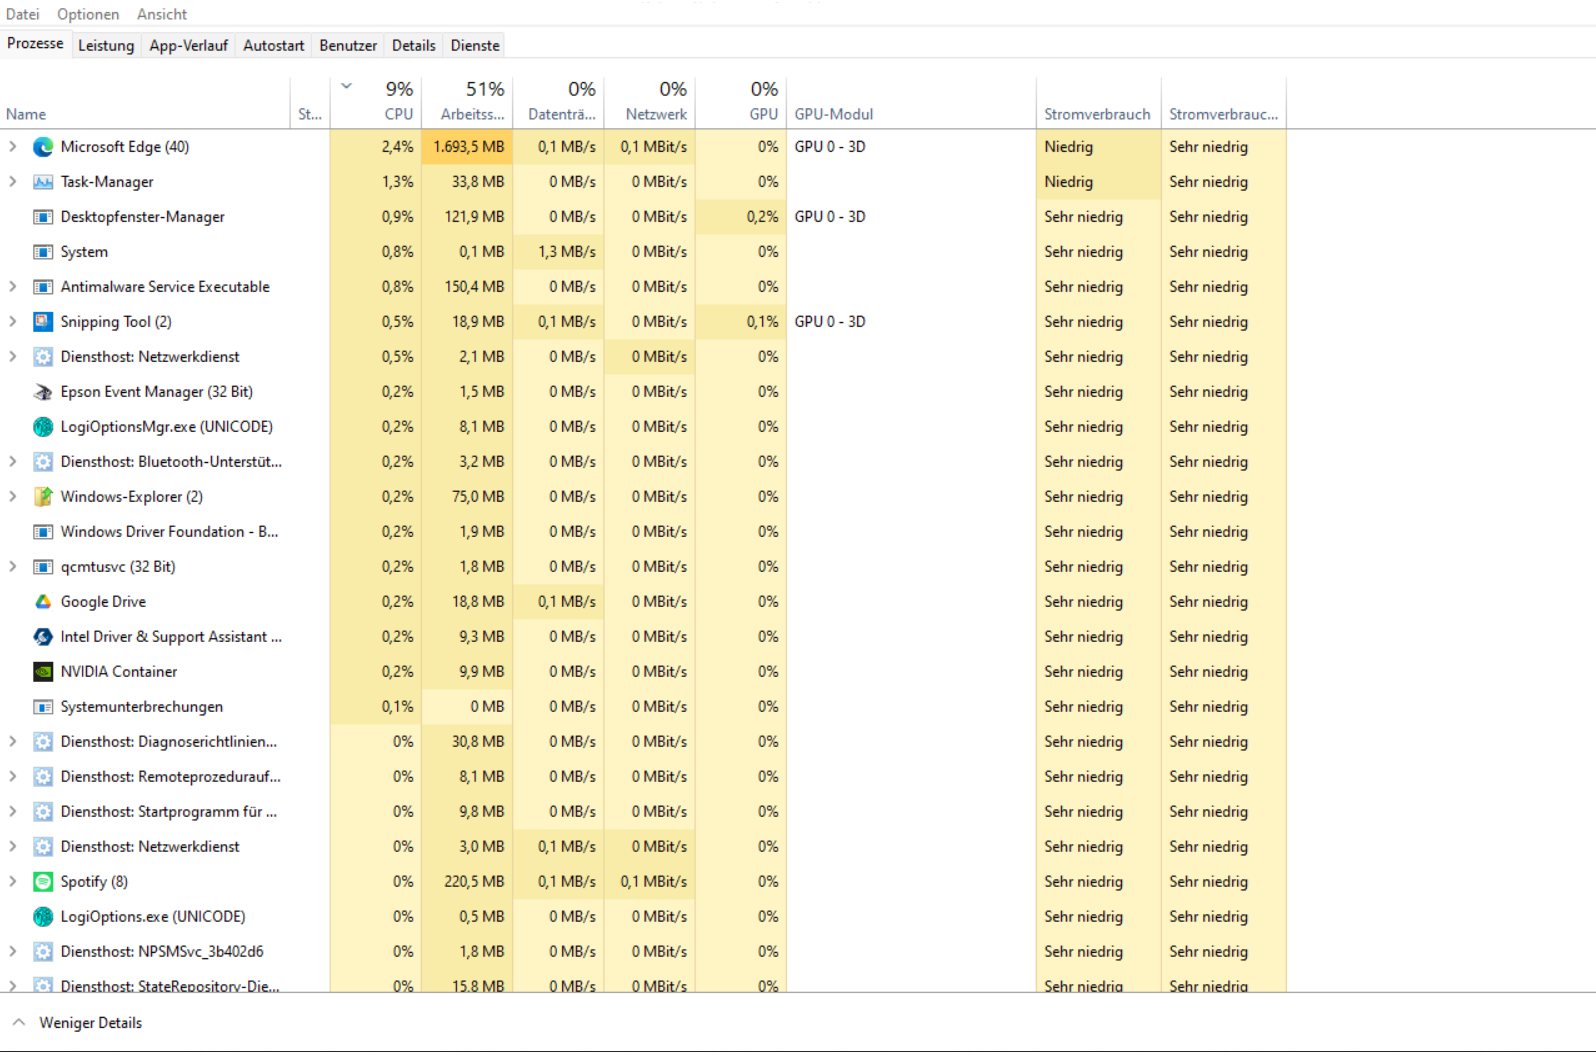Screen dimensions: 1596x1052
Task: Expand the qcmtusvc (32 Bit) row
Action: (x=12, y=567)
